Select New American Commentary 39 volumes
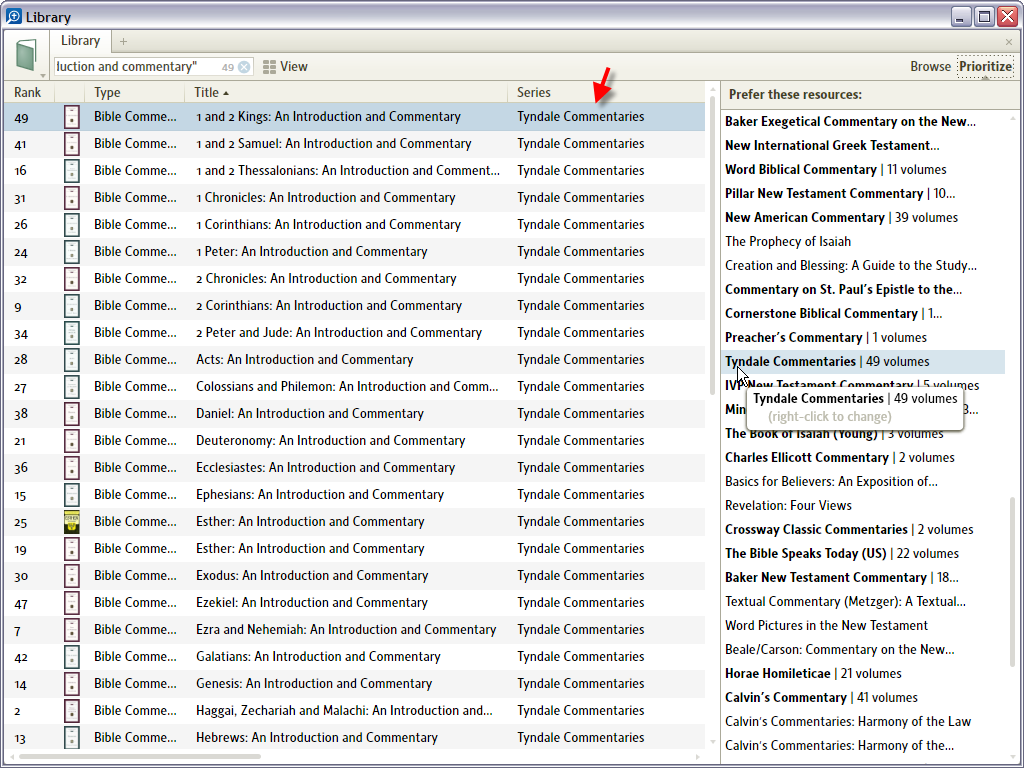The width and height of the screenshot is (1024, 768). pyautogui.click(x=841, y=217)
